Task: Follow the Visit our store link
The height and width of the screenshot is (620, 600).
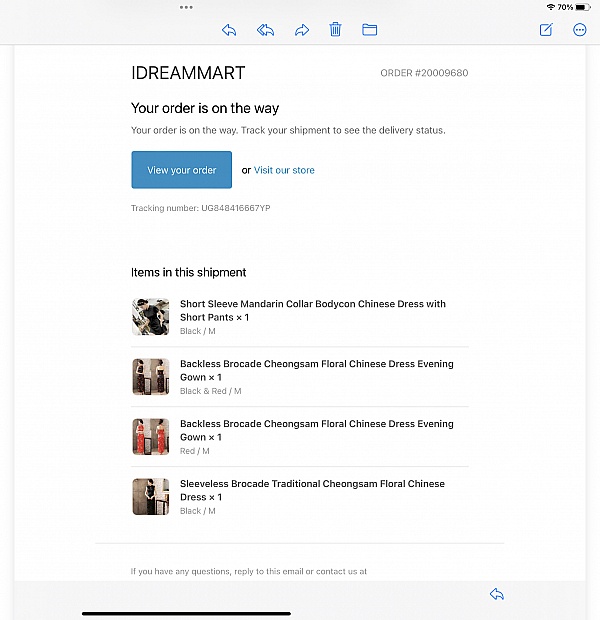Action: 284,170
